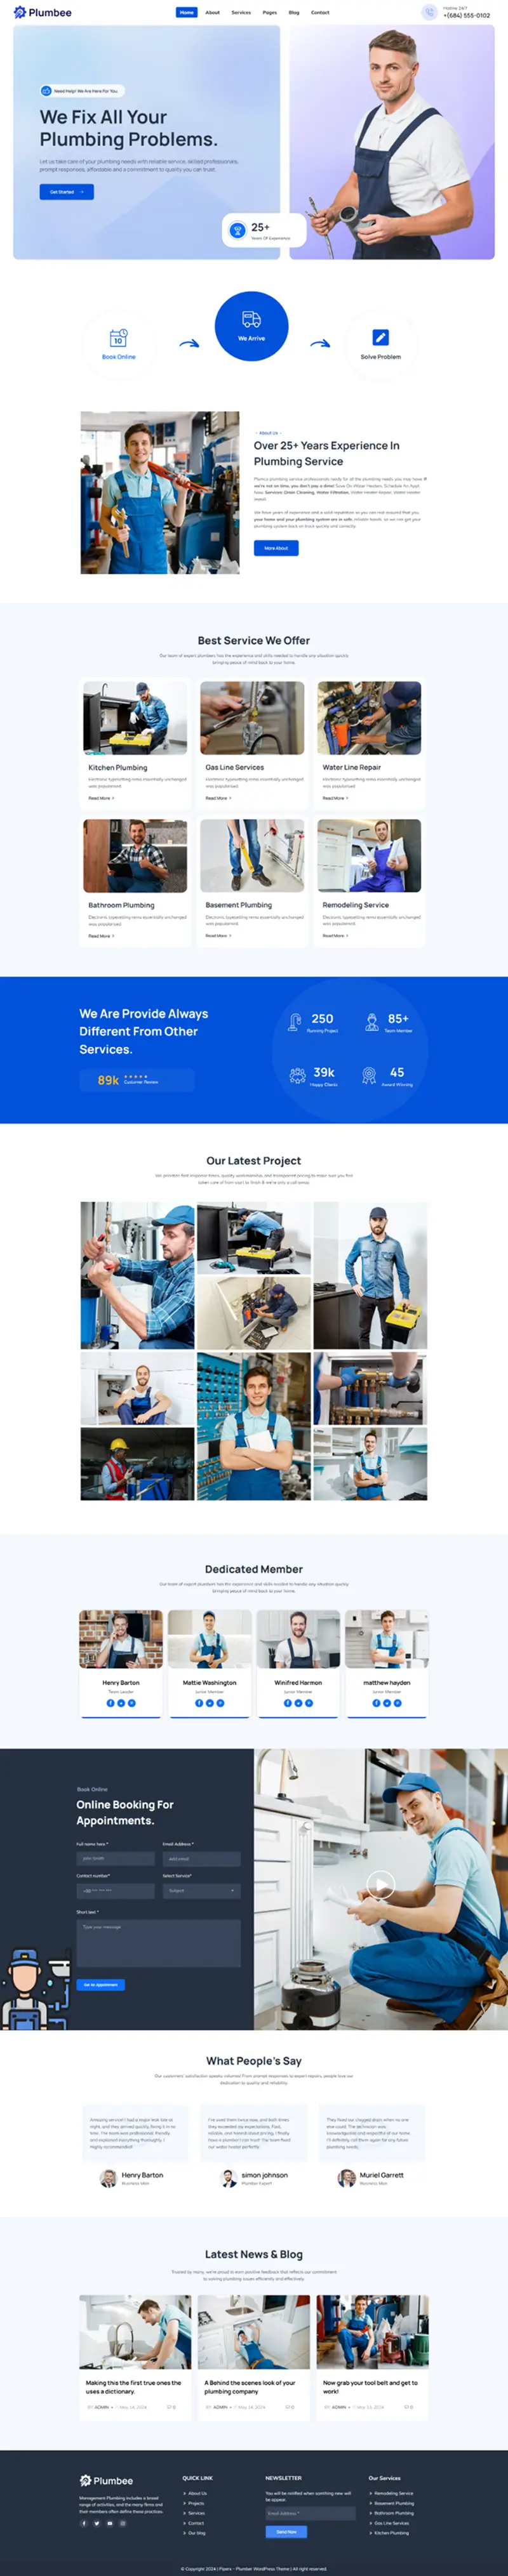Open the Instagram icon in the footer
This screenshot has height=2576, width=508.
[123, 2523]
